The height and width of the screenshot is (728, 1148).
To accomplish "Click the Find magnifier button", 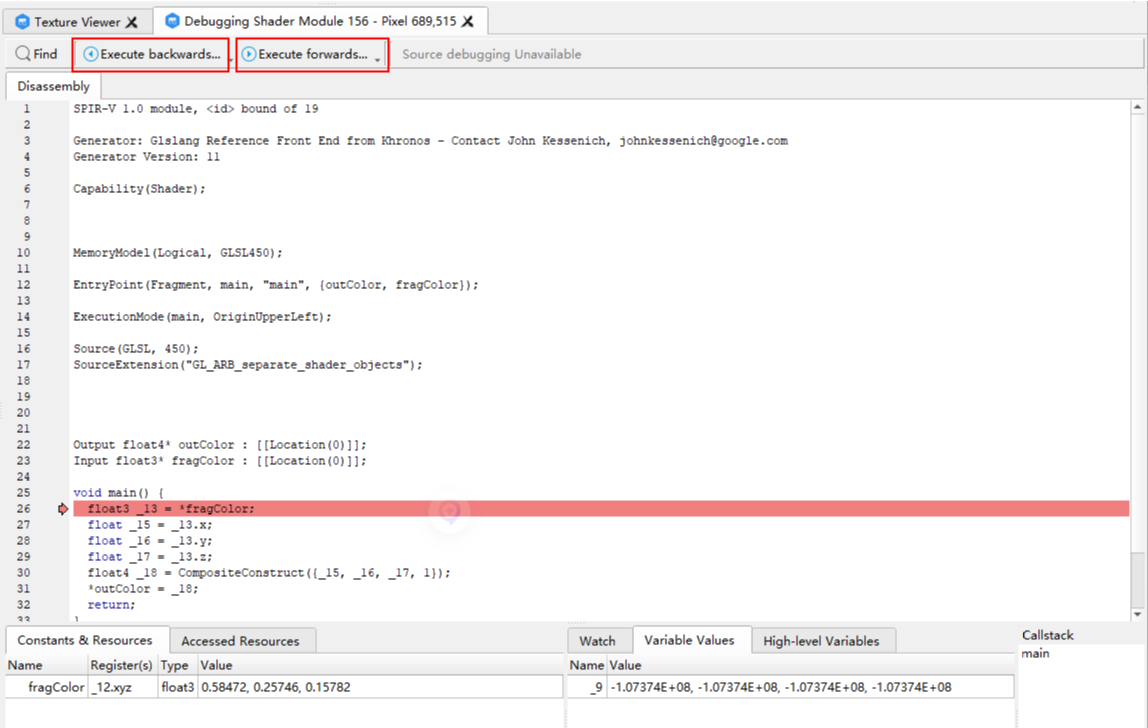I will tap(36, 54).
